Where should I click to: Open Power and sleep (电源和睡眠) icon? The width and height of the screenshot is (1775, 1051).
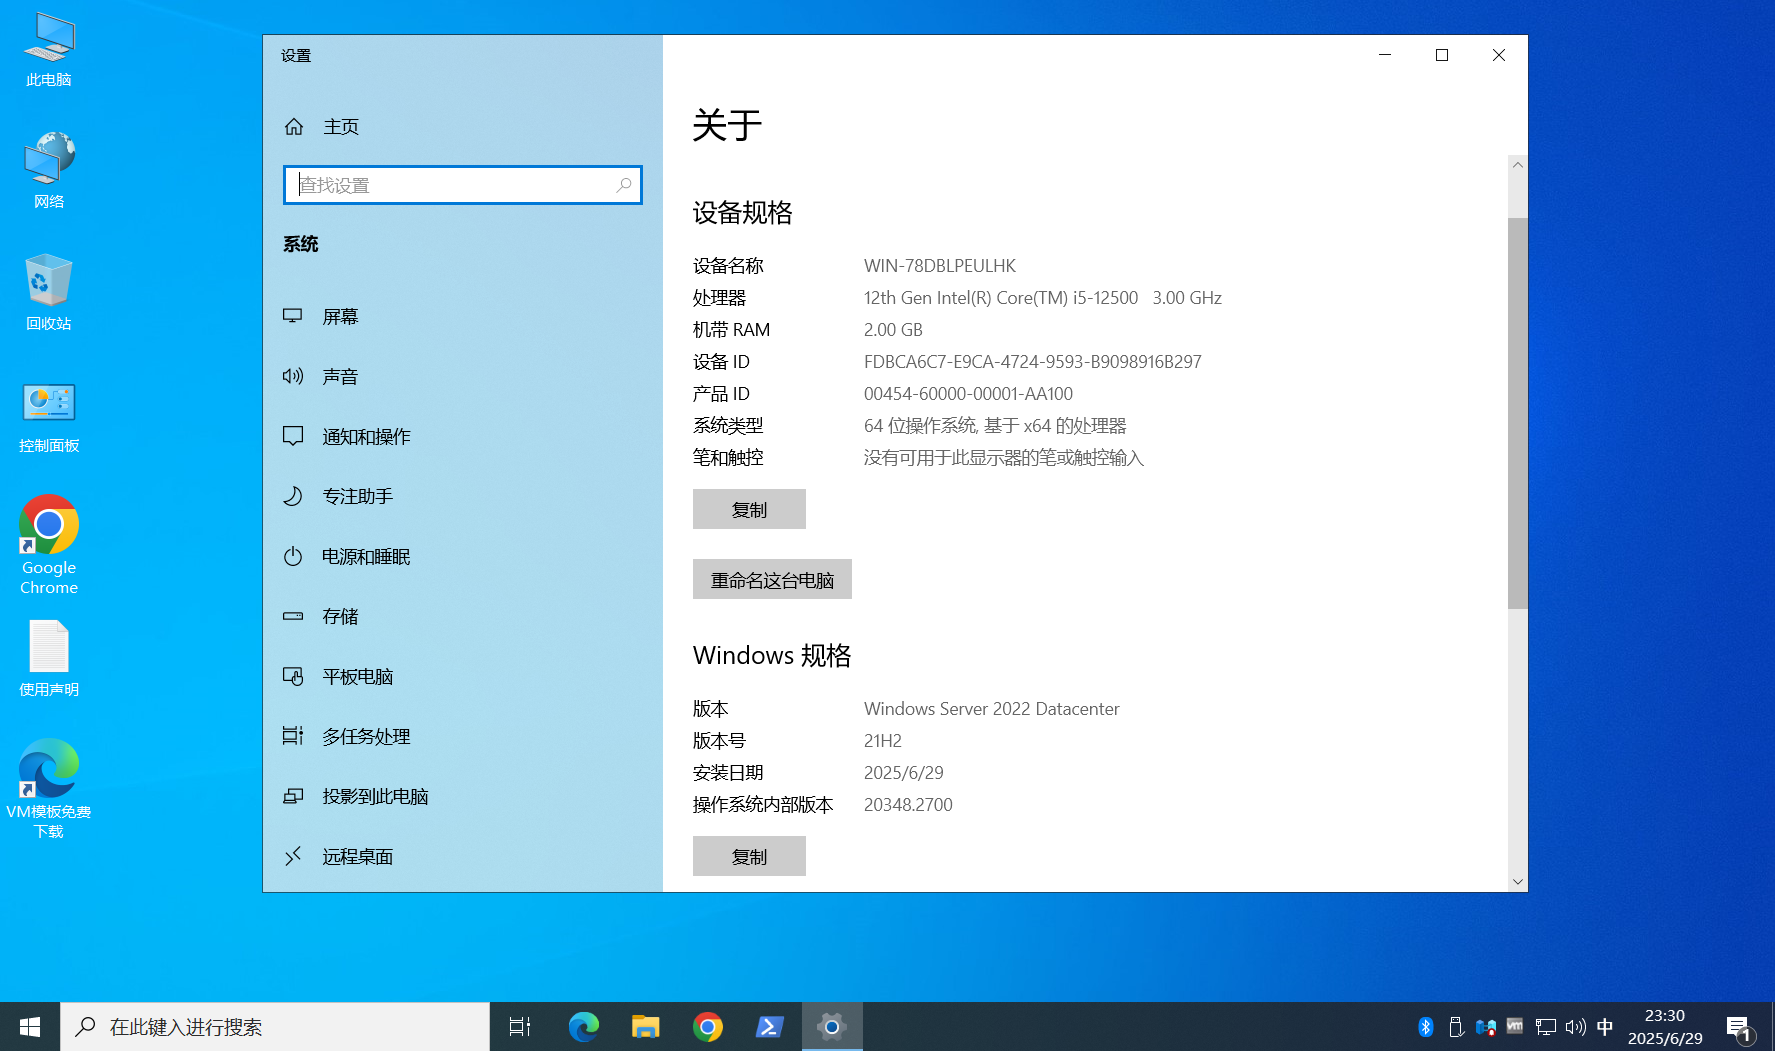click(293, 556)
